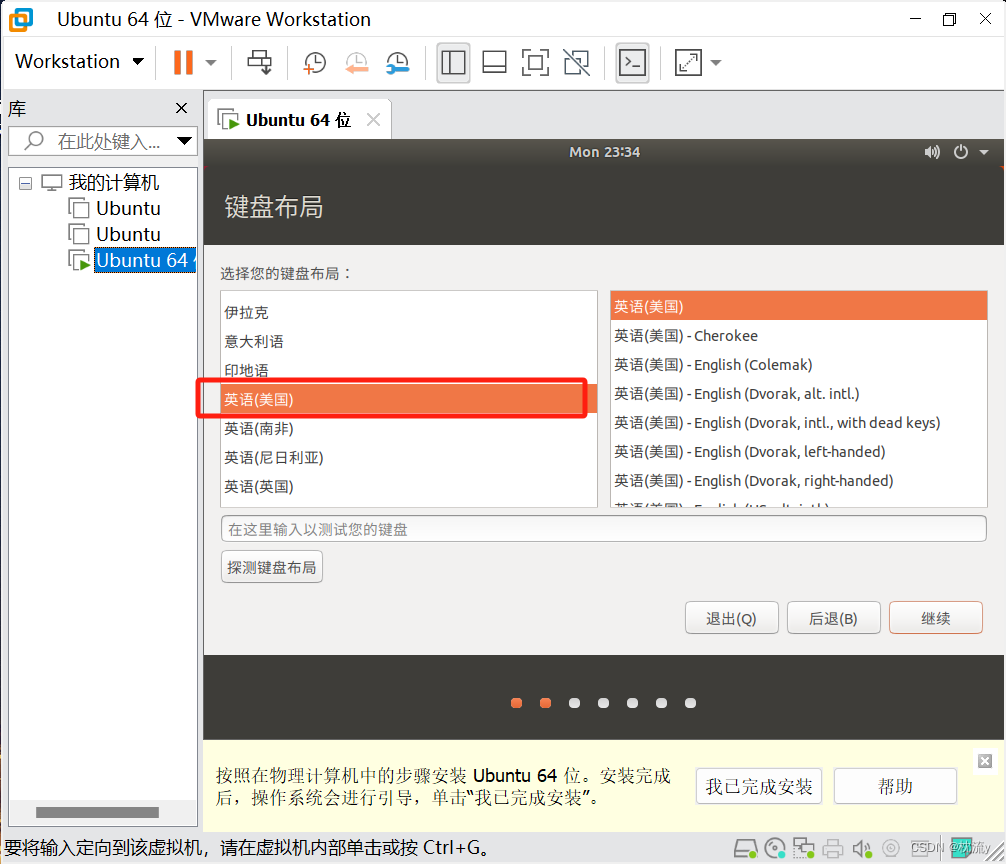The image size is (1006, 864).
Task: Toggle the library sidebar view
Action: click(x=453, y=62)
